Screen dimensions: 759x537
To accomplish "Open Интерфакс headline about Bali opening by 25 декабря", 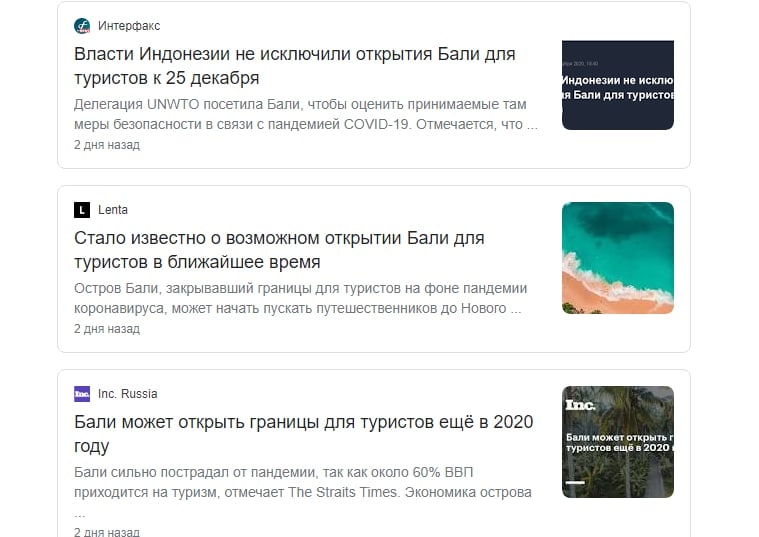I will point(294,66).
